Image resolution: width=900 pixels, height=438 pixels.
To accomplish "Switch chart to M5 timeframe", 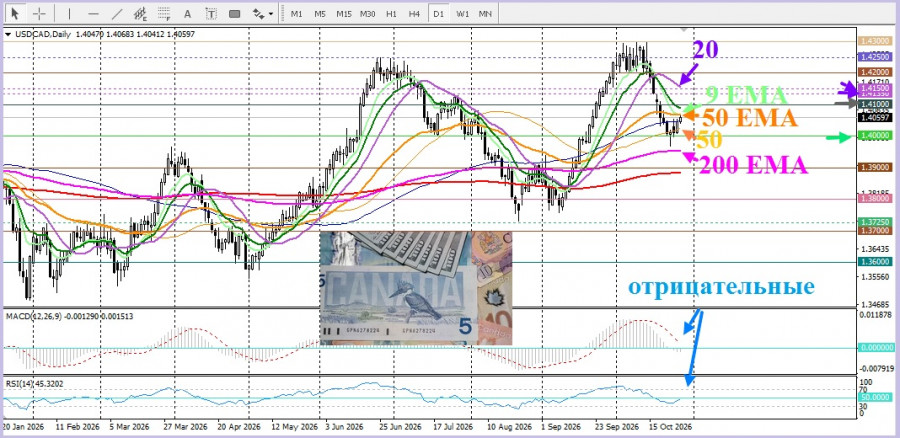I will click(320, 13).
